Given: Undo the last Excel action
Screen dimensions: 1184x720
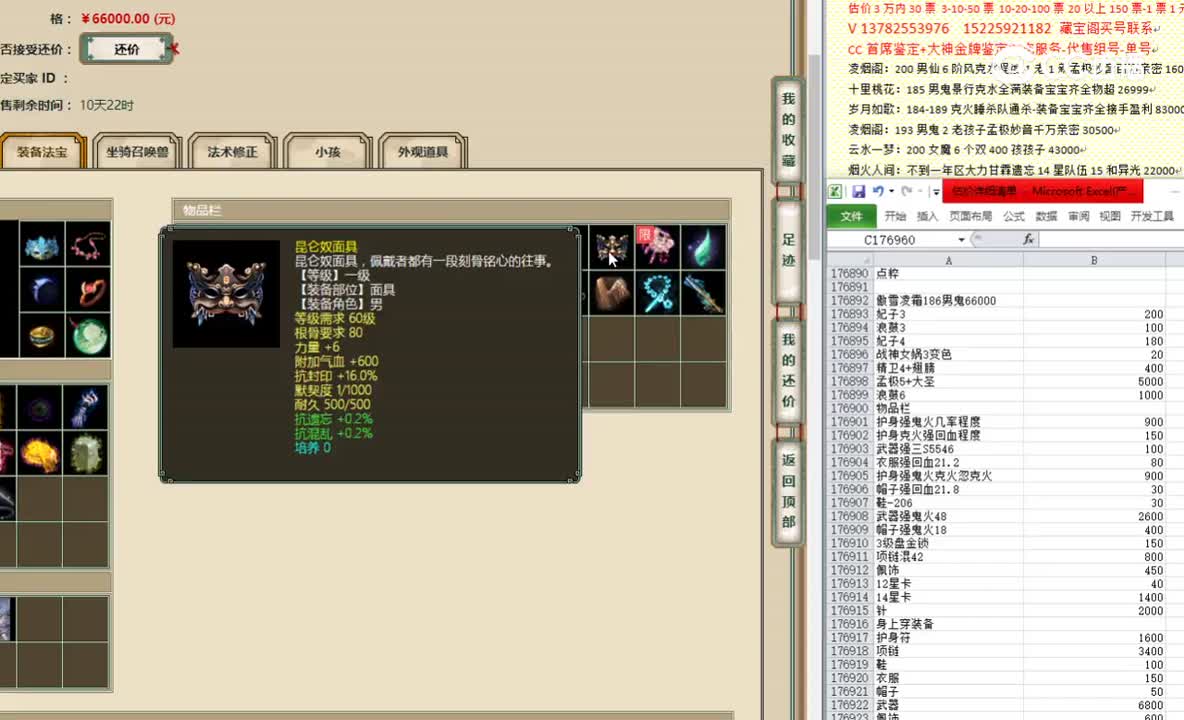Looking at the screenshot, I should [x=877, y=192].
